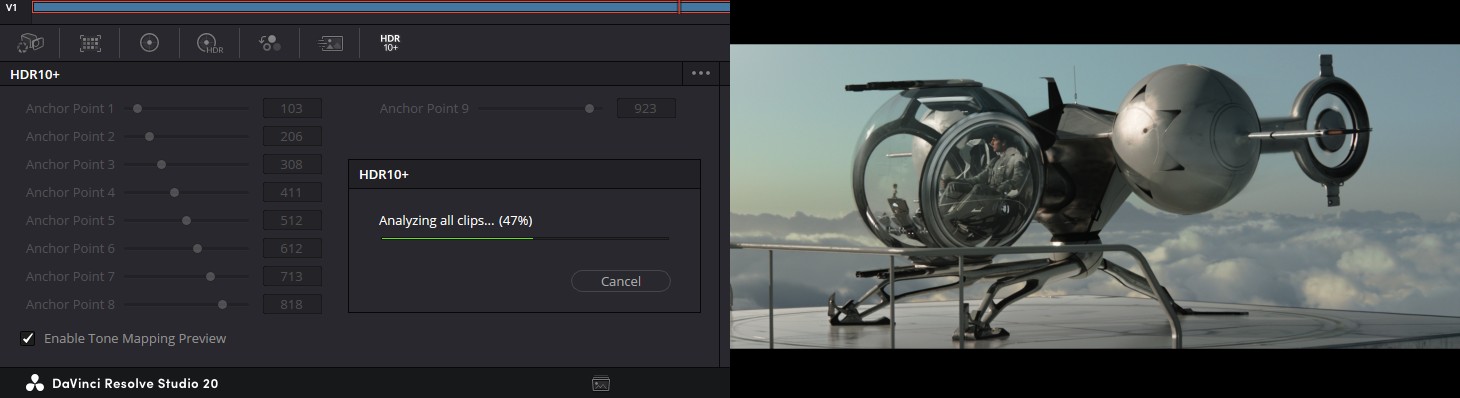Click Anchor Point 9 value field 923
Screen dimensions: 1460x398
click(x=646, y=108)
